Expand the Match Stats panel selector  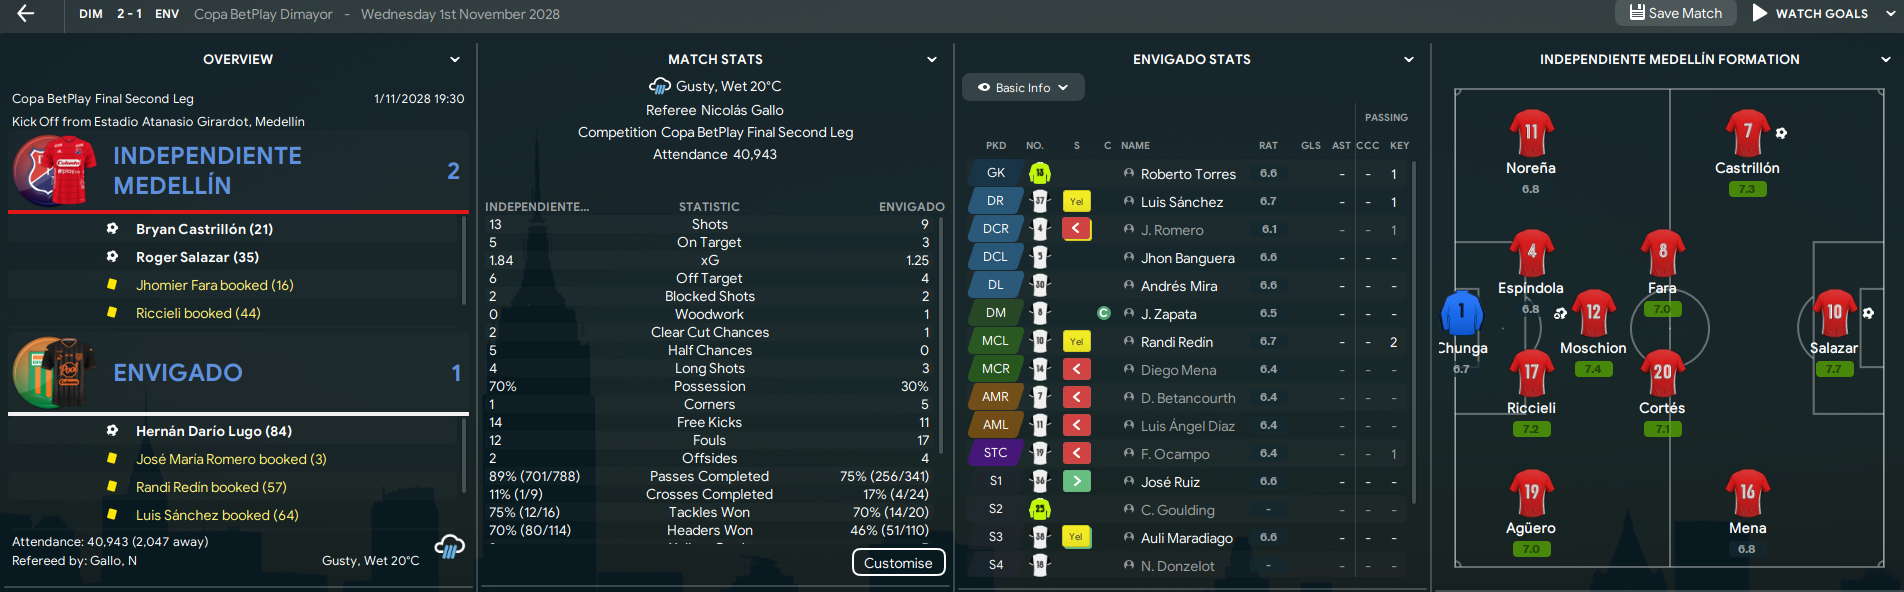932,60
